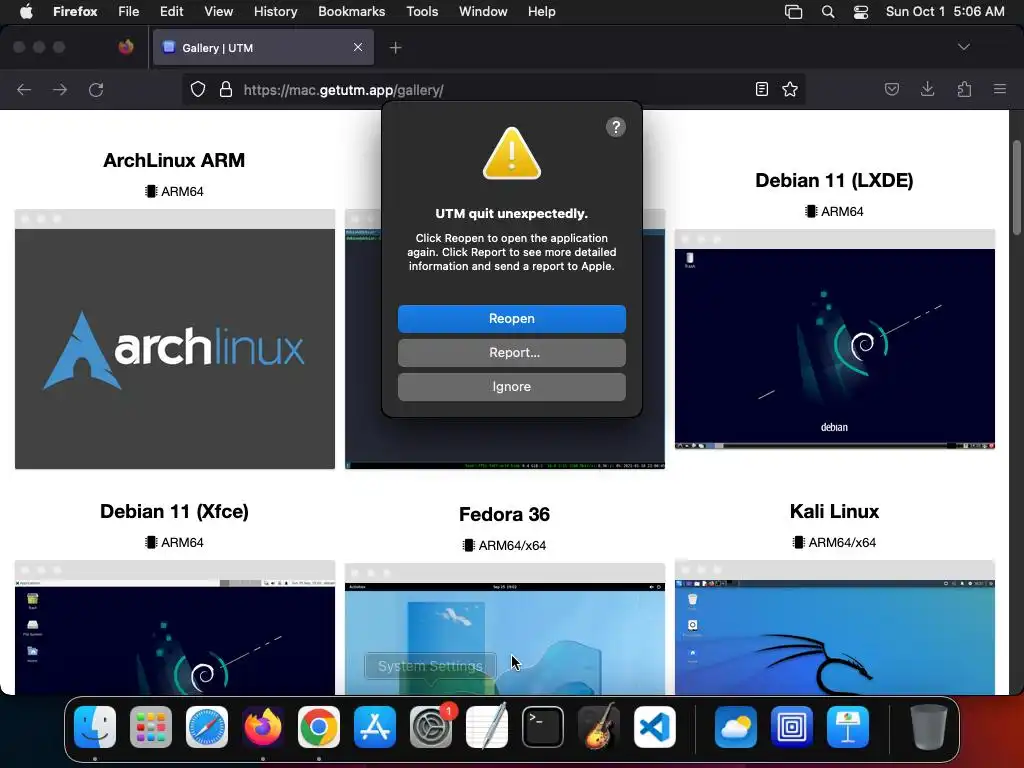The height and width of the screenshot is (768, 1024).
Task: Click the Reopen button in crash dialog
Action: pos(511,319)
